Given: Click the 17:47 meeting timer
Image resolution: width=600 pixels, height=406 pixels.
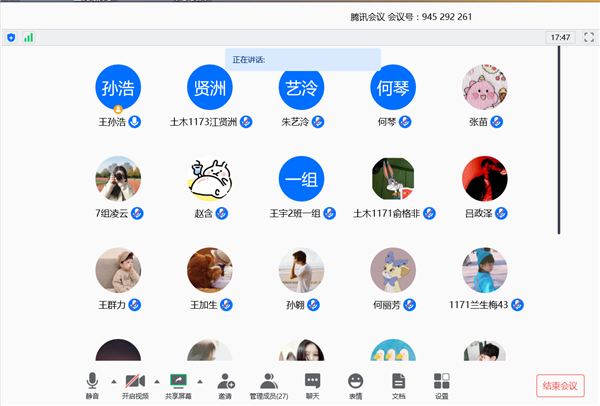Looking at the screenshot, I should [559, 37].
